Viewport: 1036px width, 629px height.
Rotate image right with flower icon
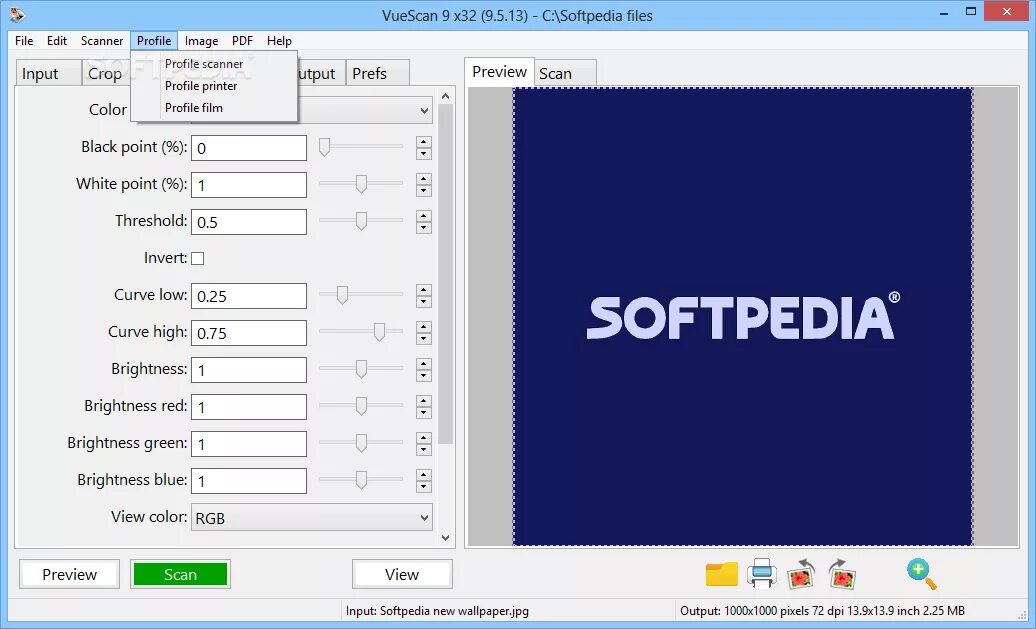[842, 574]
